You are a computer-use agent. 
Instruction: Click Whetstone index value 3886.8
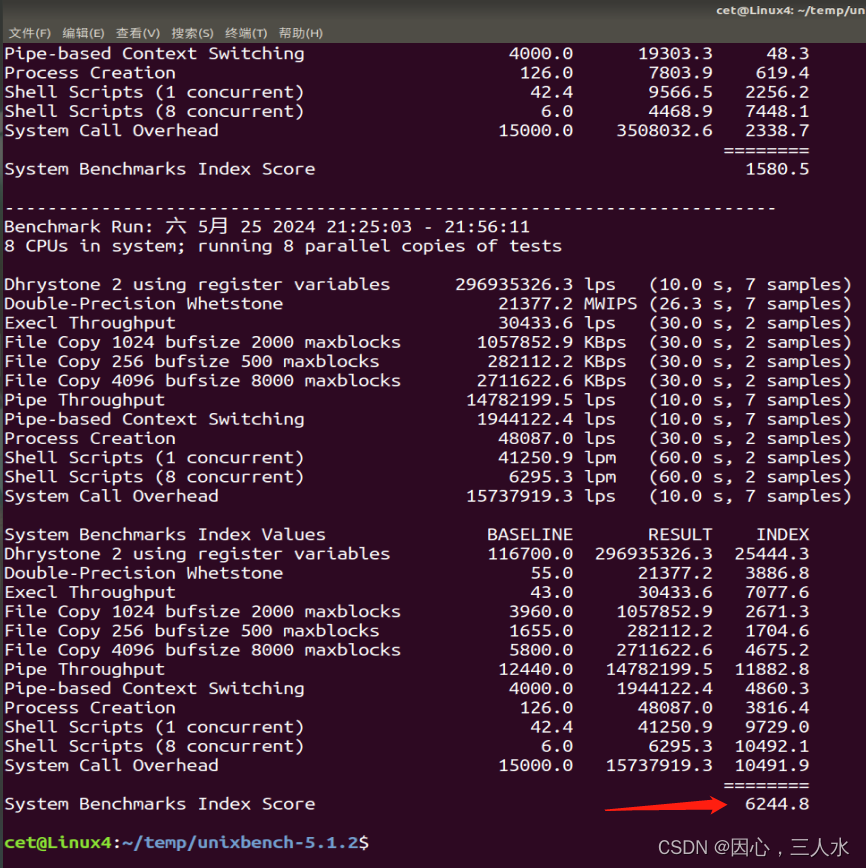pyautogui.click(x=777, y=573)
